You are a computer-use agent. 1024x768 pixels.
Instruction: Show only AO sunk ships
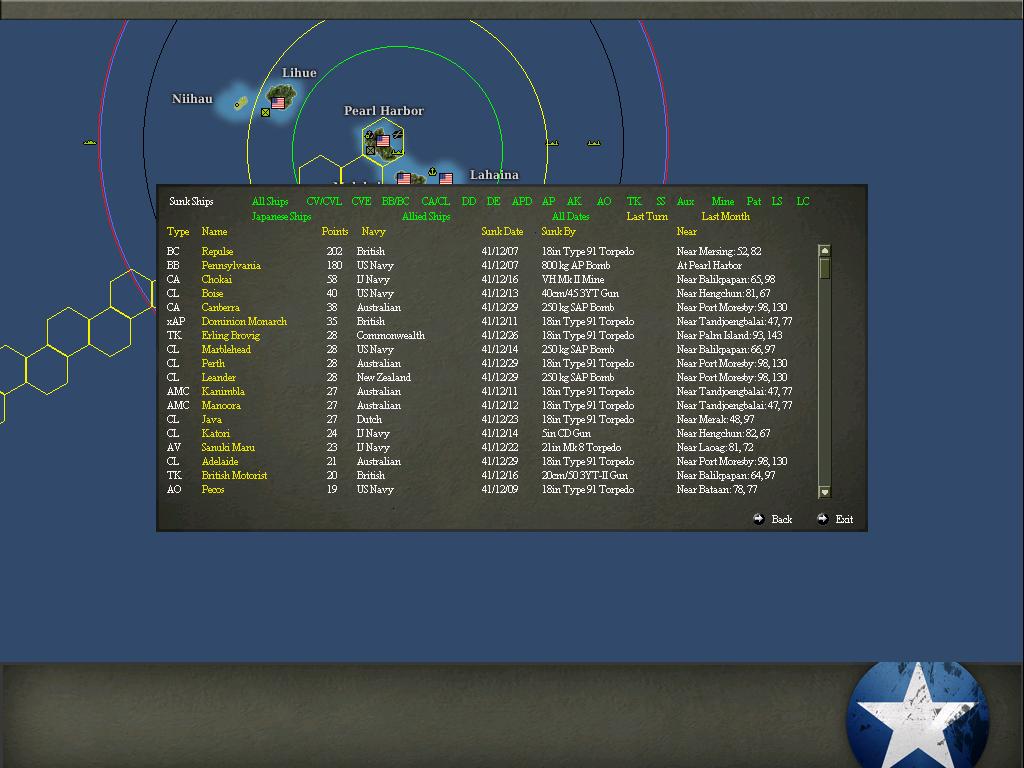pos(604,201)
